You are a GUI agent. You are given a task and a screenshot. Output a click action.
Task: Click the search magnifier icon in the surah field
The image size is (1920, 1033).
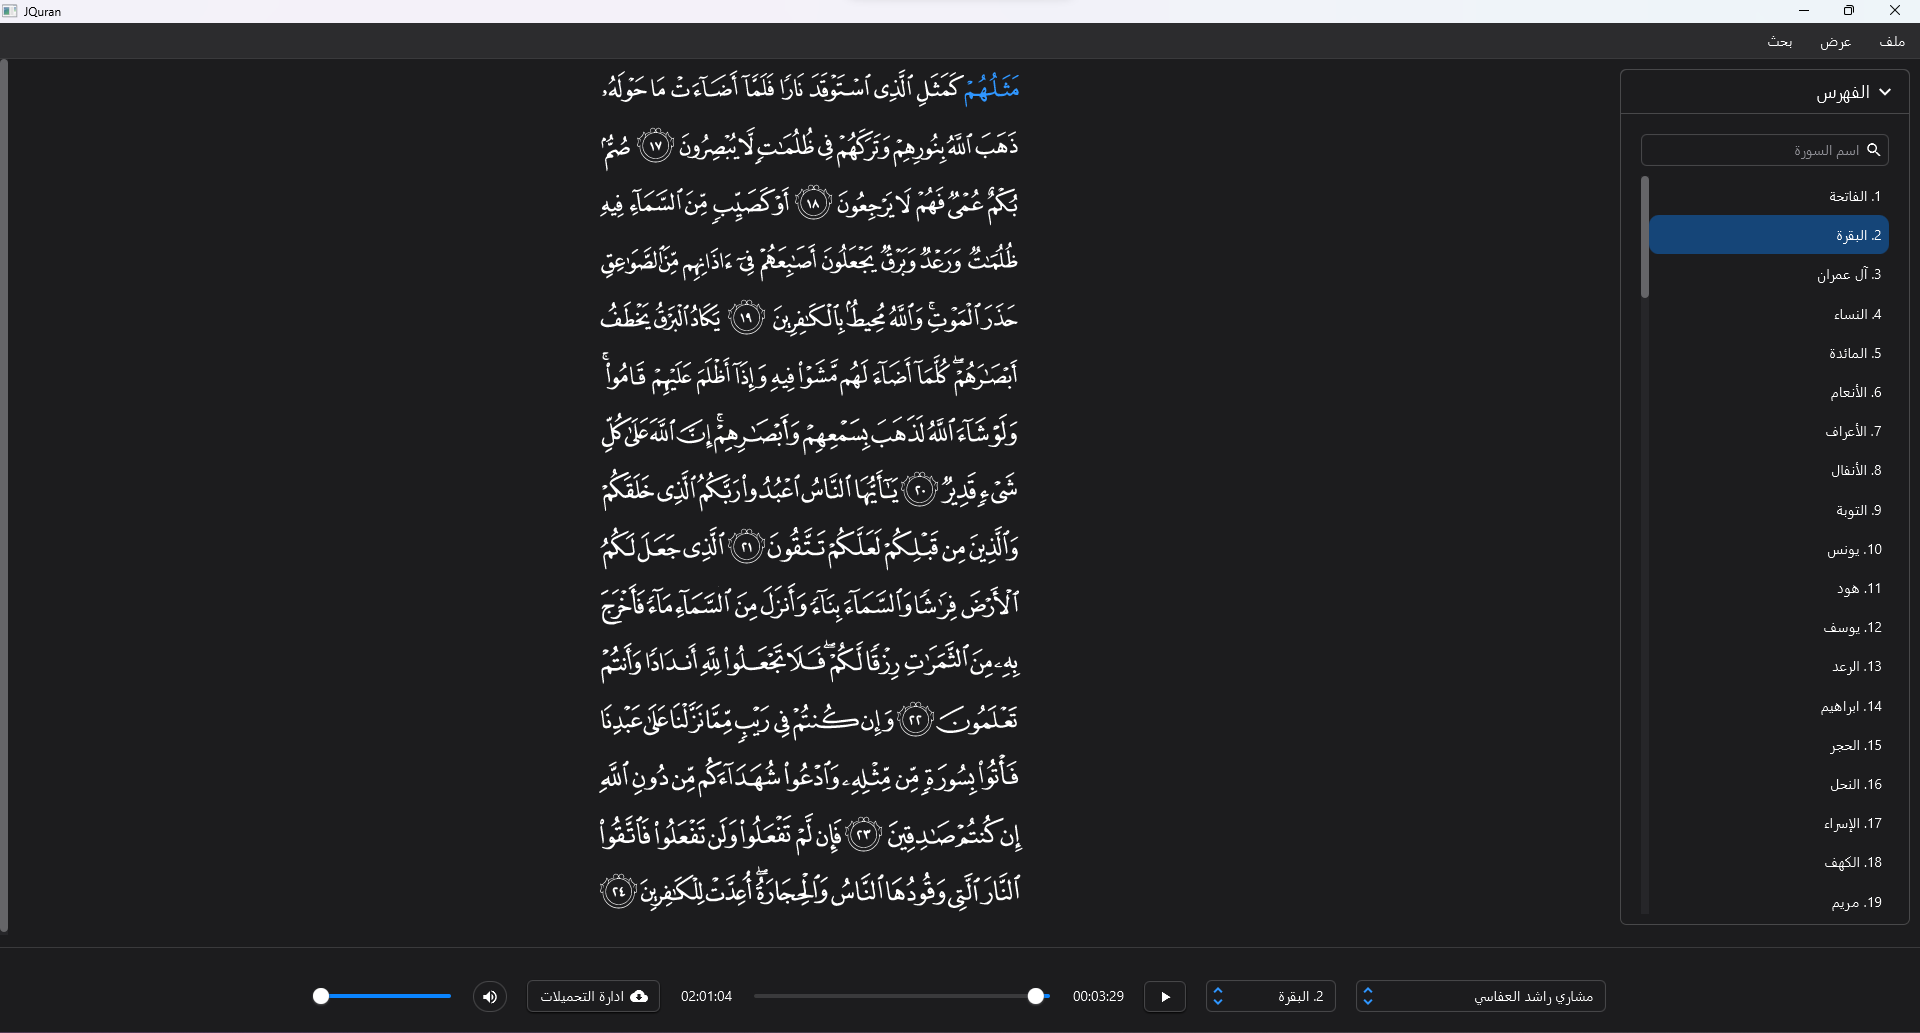pos(1874,150)
